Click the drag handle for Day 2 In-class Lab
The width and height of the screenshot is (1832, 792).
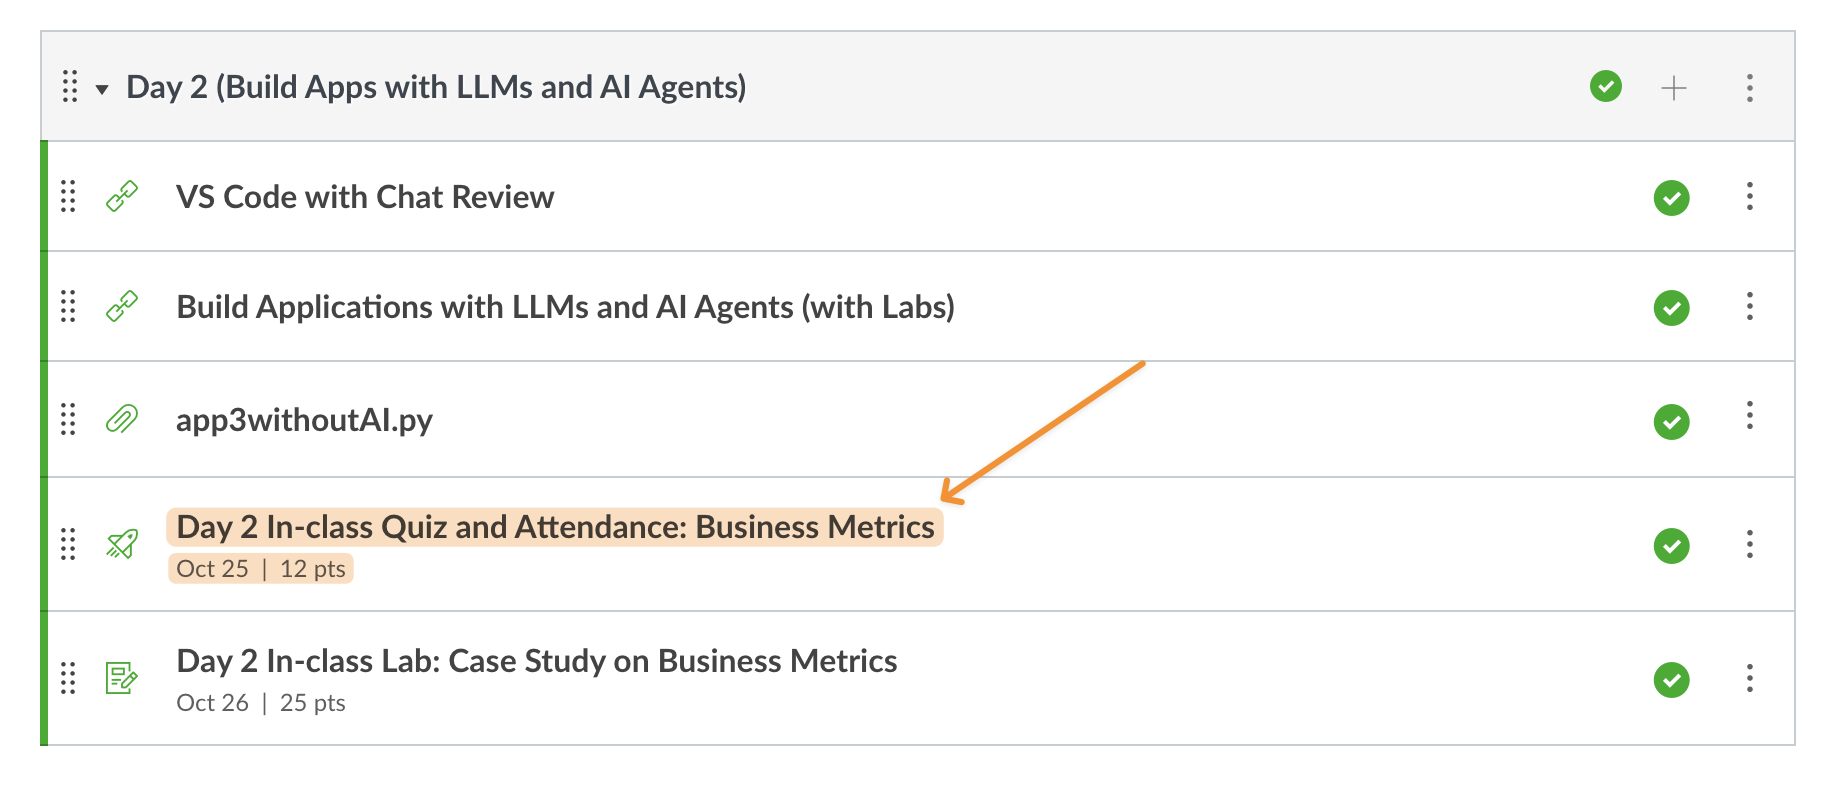(68, 678)
